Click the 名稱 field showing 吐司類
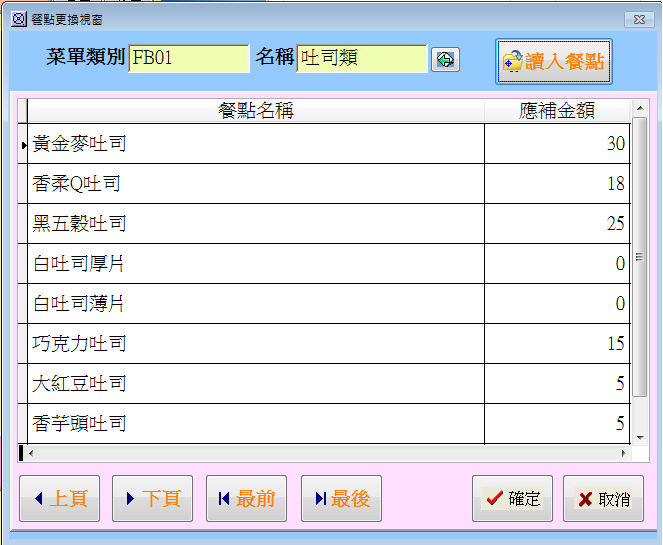This screenshot has height=545, width=663. pyautogui.click(x=361, y=59)
